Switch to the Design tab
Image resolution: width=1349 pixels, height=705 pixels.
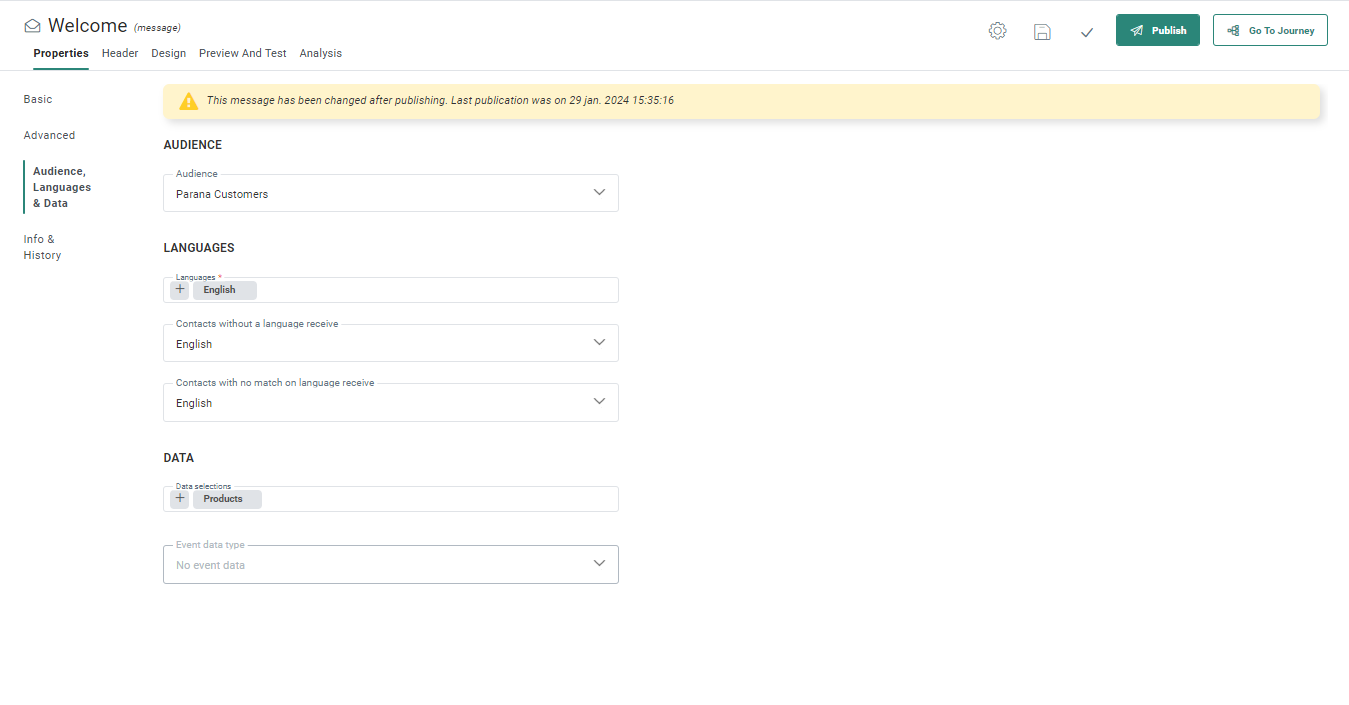[169, 53]
